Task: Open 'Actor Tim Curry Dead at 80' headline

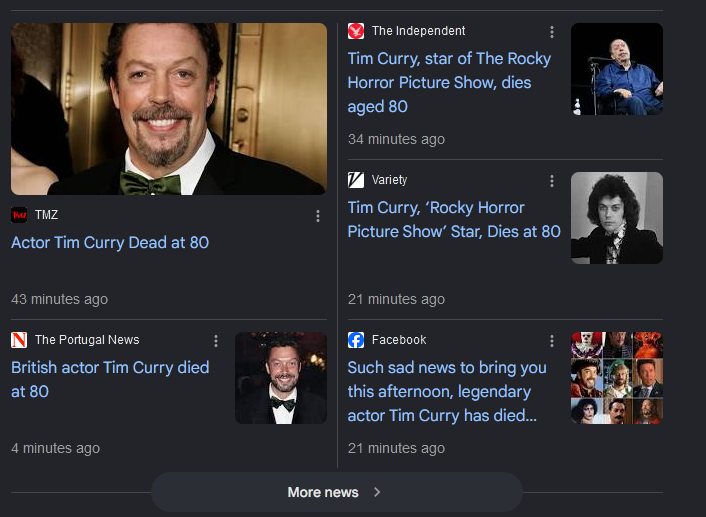Action: pyautogui.click(x=110, y=243)
